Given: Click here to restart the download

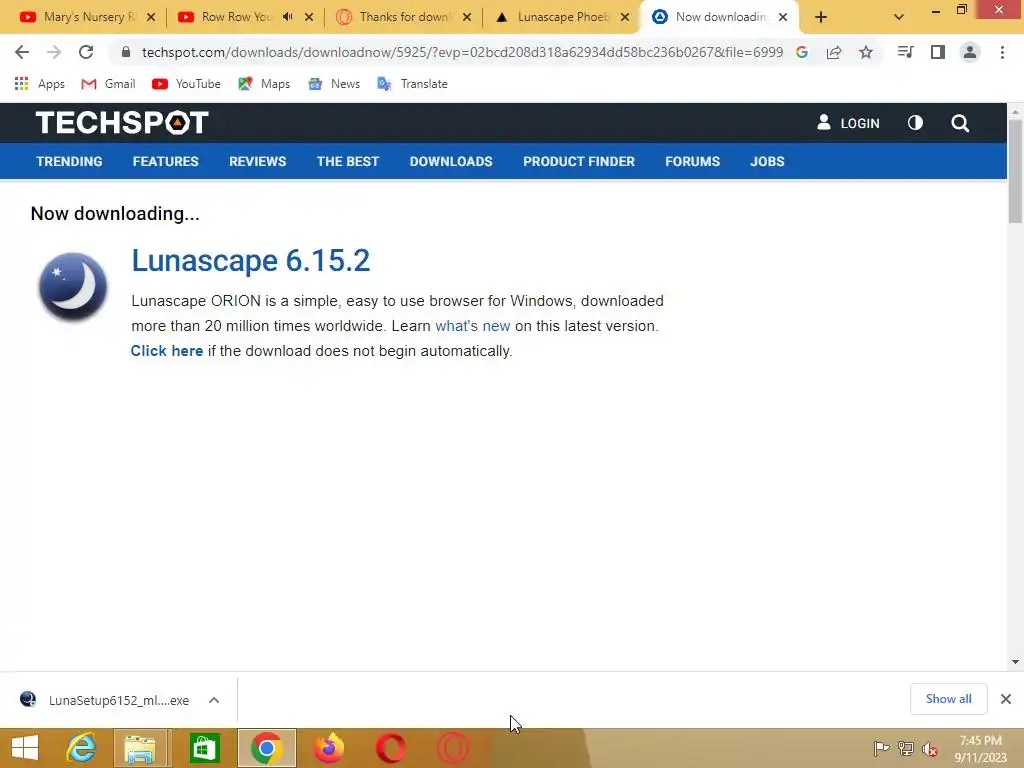Looking at the screenshot, I should (x=167, y=351).
